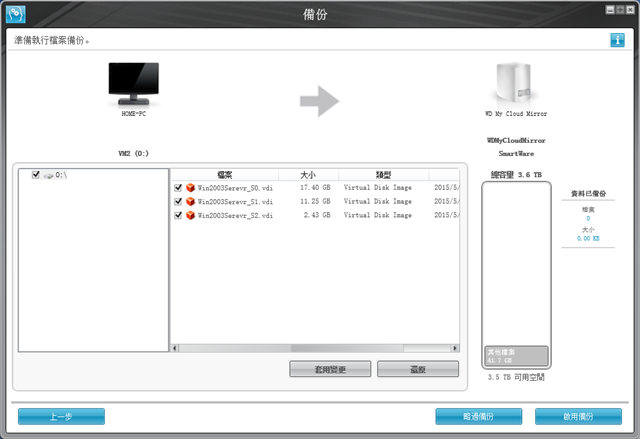Close the 備份 window
The width and height of the screenshot is (640, 439).
click(630, 9)
